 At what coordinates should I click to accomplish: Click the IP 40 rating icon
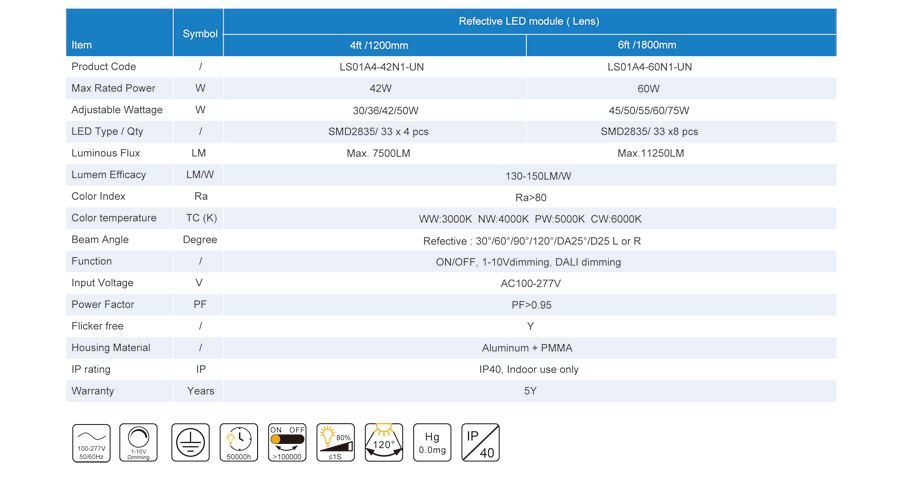pos(480,443)
